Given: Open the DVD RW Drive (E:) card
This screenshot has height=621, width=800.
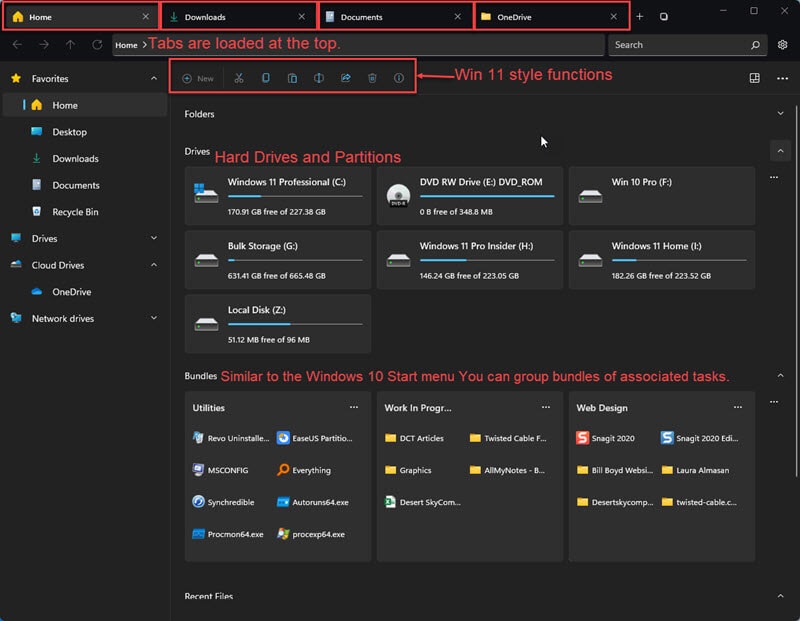Looking at the screenshot, I should 470,196.
